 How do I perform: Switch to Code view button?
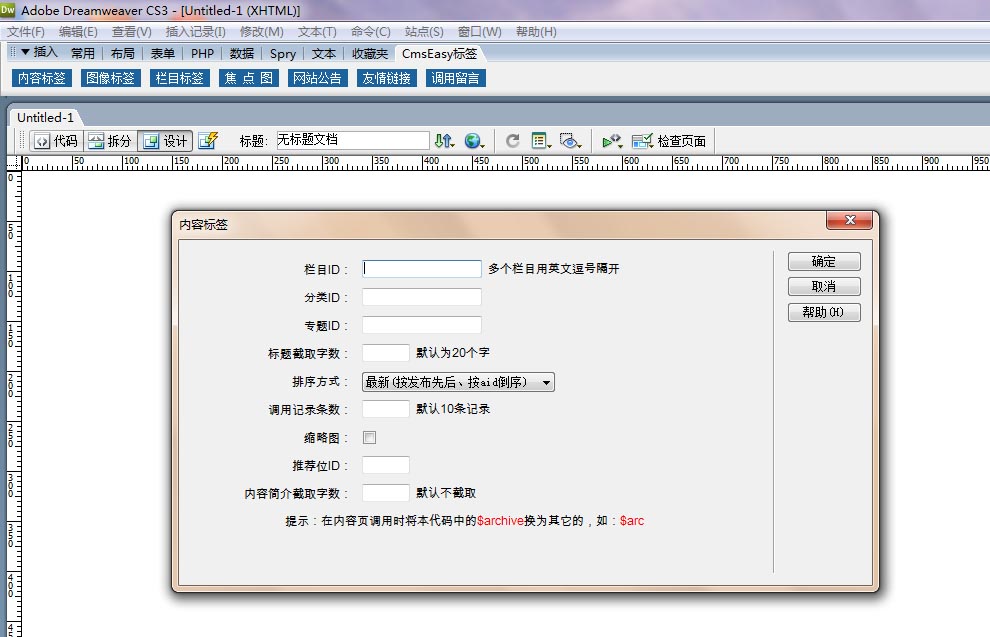(x=55, y=141)
